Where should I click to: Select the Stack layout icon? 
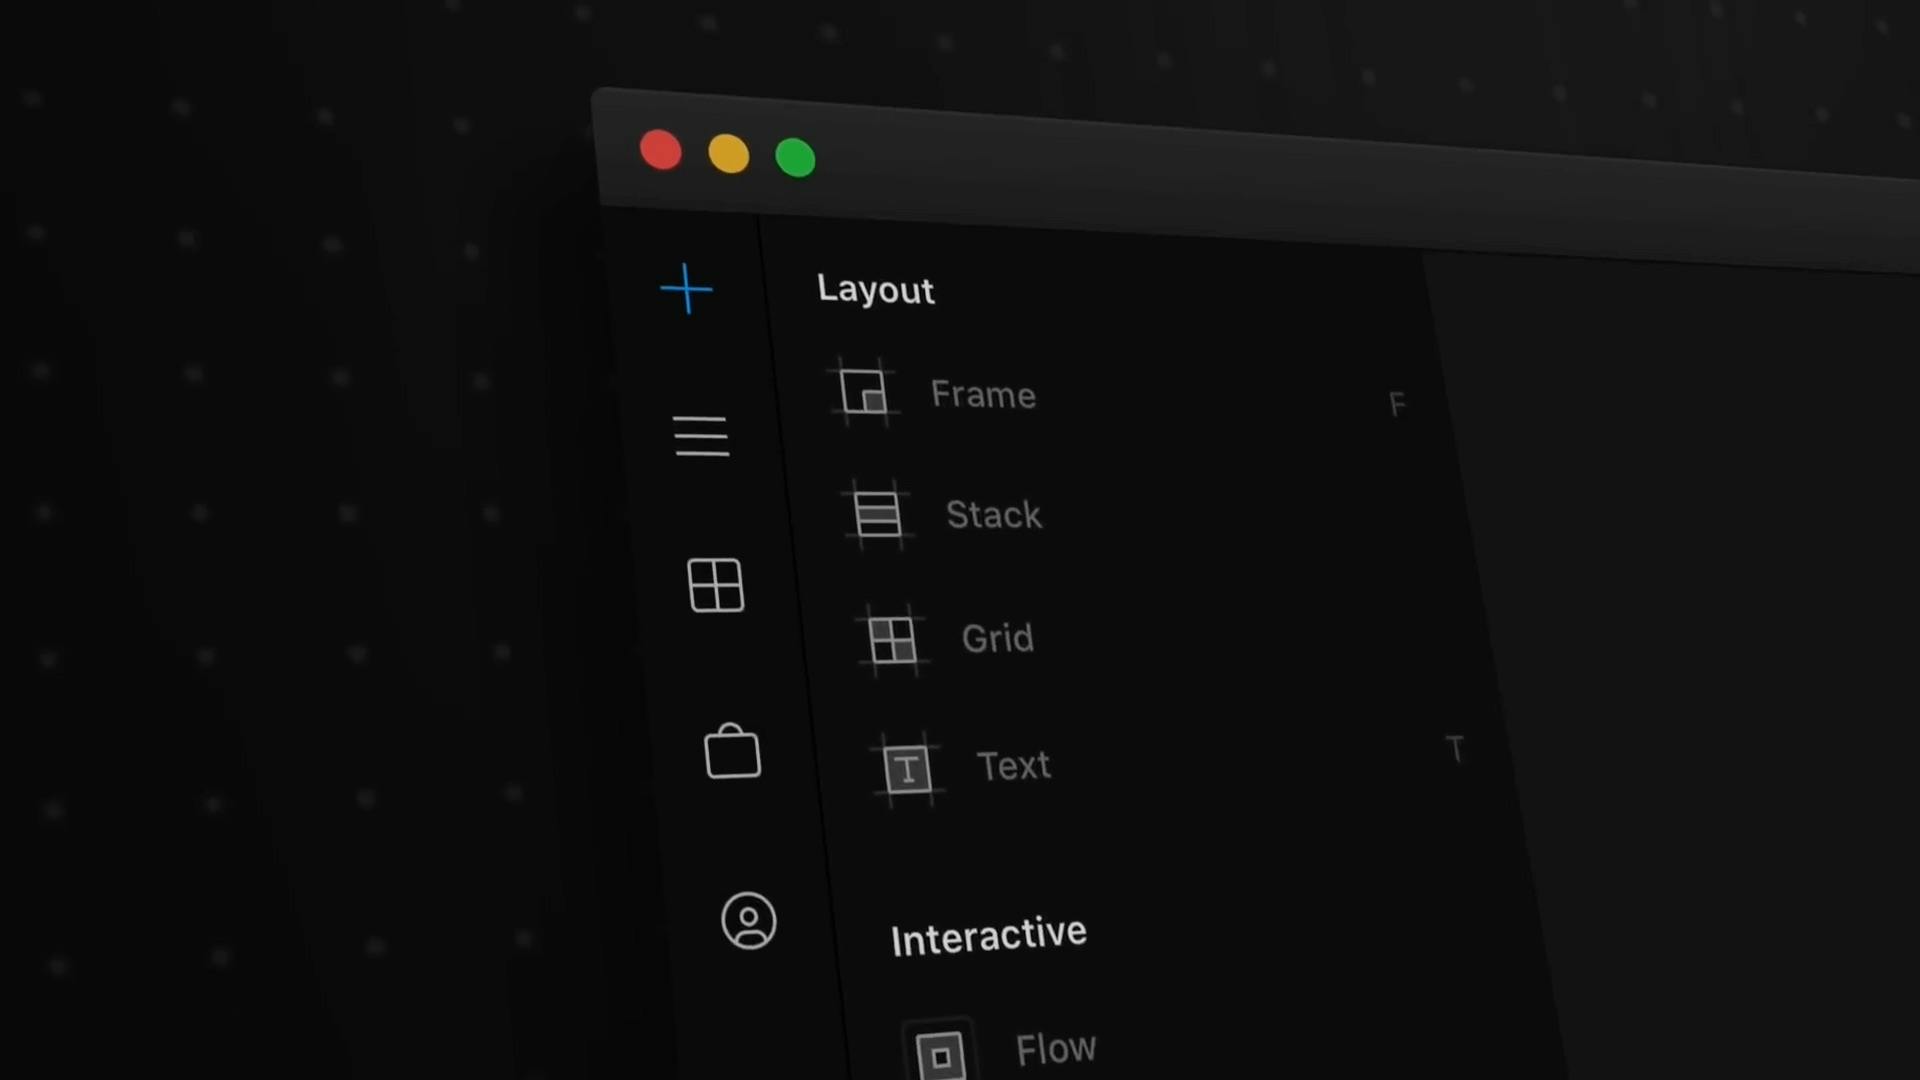(878, 514)
